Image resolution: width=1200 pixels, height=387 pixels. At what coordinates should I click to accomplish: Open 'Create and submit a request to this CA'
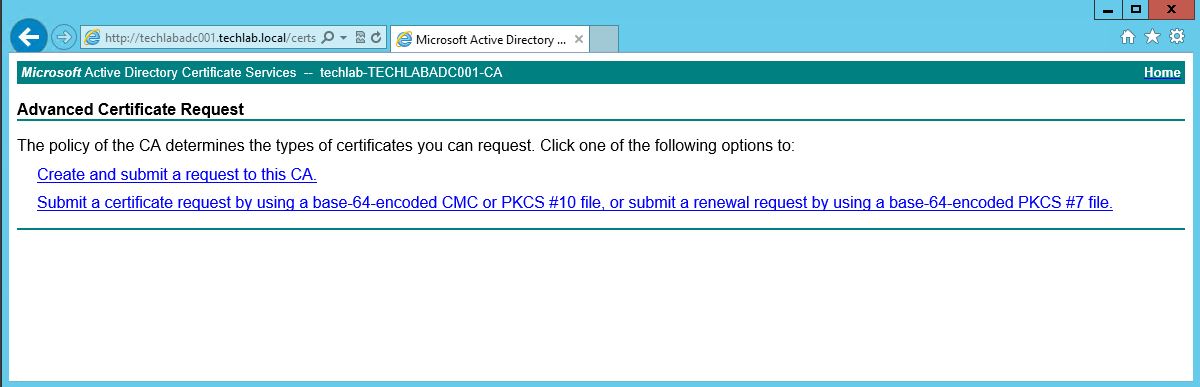[177, 175]
